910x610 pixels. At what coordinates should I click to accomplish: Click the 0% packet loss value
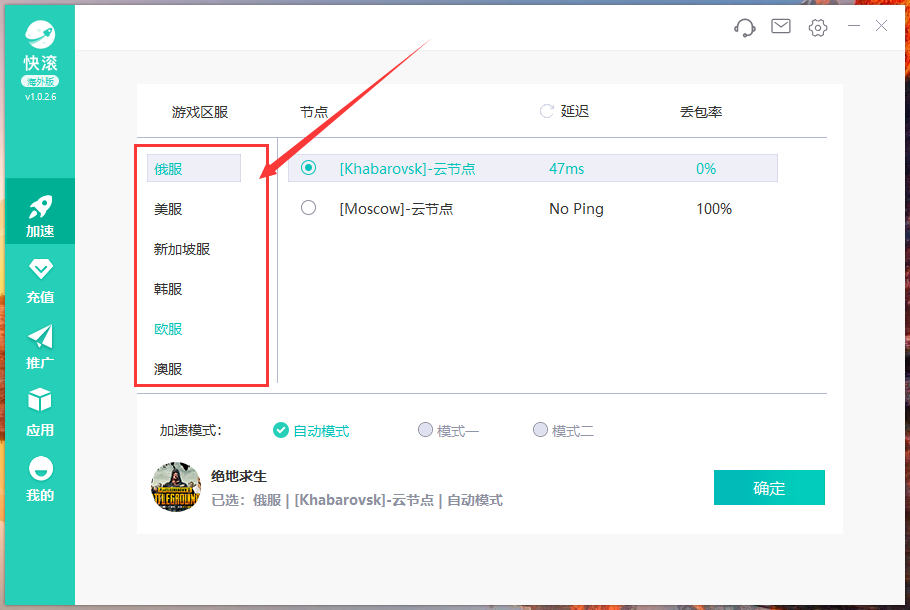[706, 169]
